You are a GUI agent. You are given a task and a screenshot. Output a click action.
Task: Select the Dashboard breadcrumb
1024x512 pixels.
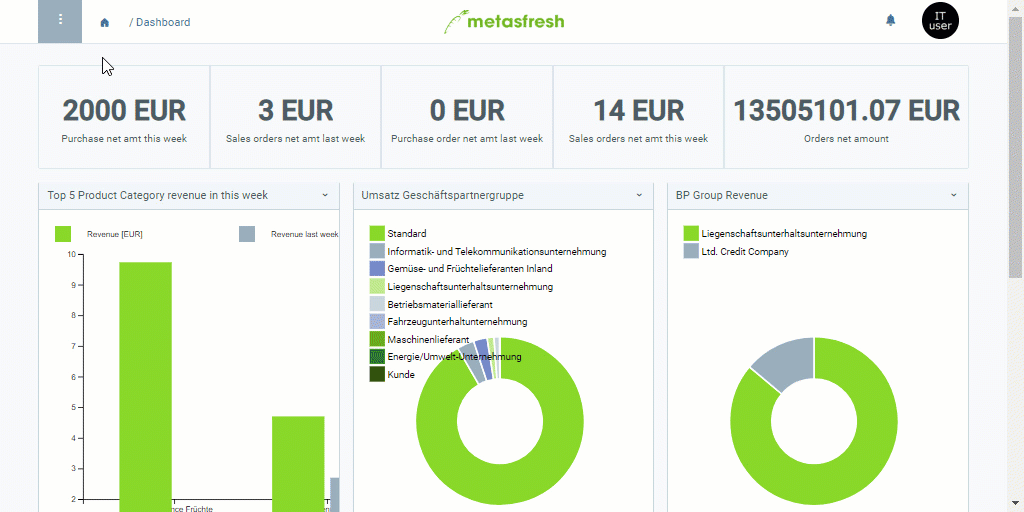[163, 22]
